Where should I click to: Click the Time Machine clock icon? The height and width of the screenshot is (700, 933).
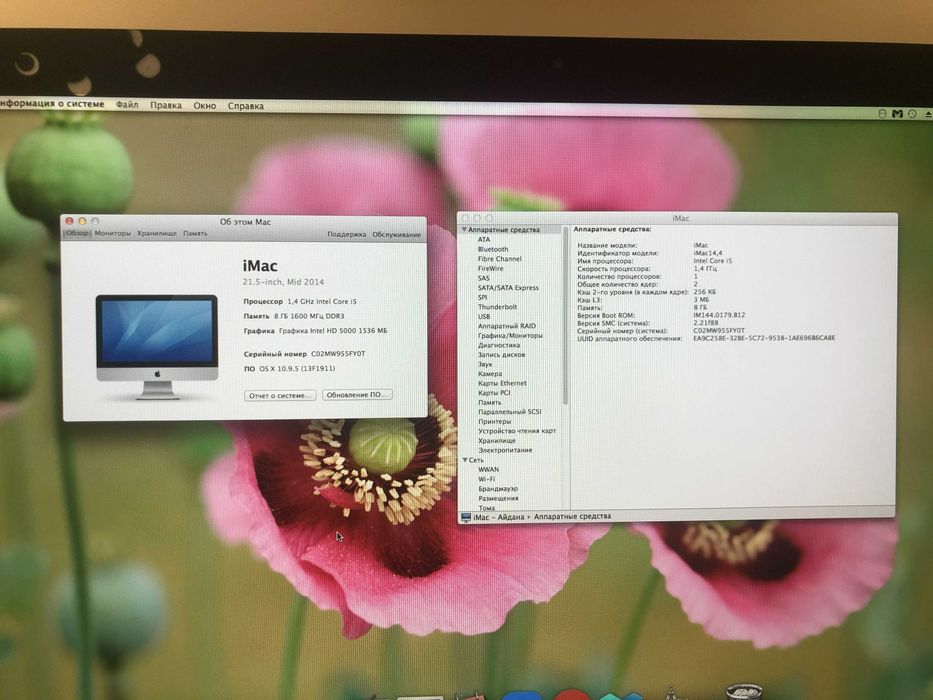click(912, 114)
